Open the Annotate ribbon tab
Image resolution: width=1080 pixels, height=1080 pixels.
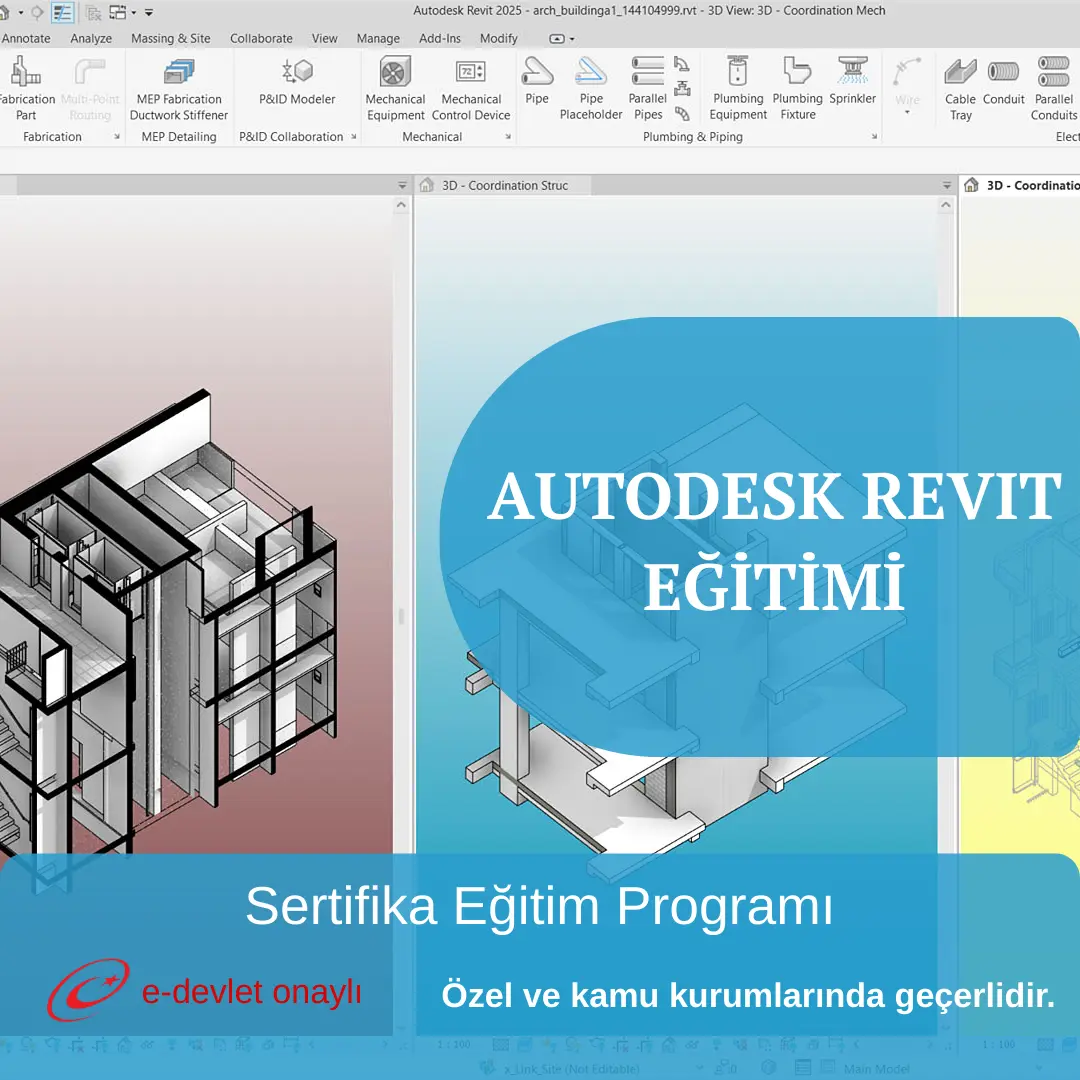25,39
